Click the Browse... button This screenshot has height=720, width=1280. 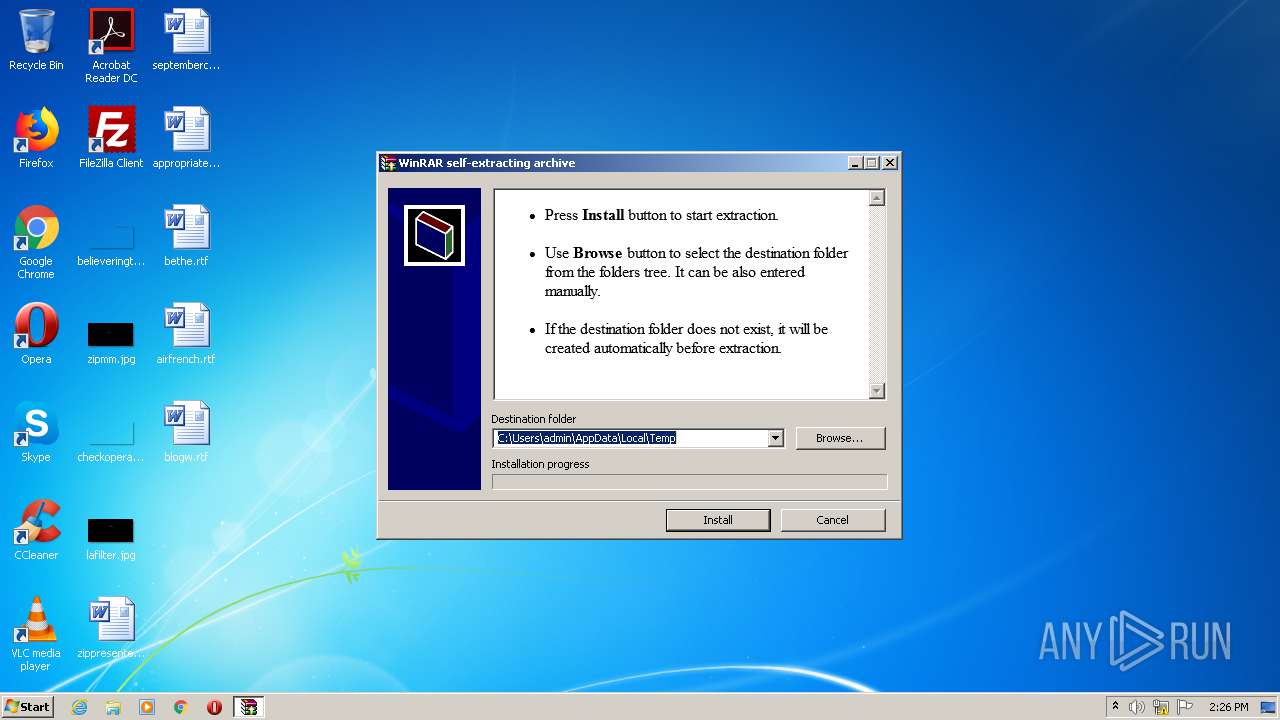coord(839,438)
